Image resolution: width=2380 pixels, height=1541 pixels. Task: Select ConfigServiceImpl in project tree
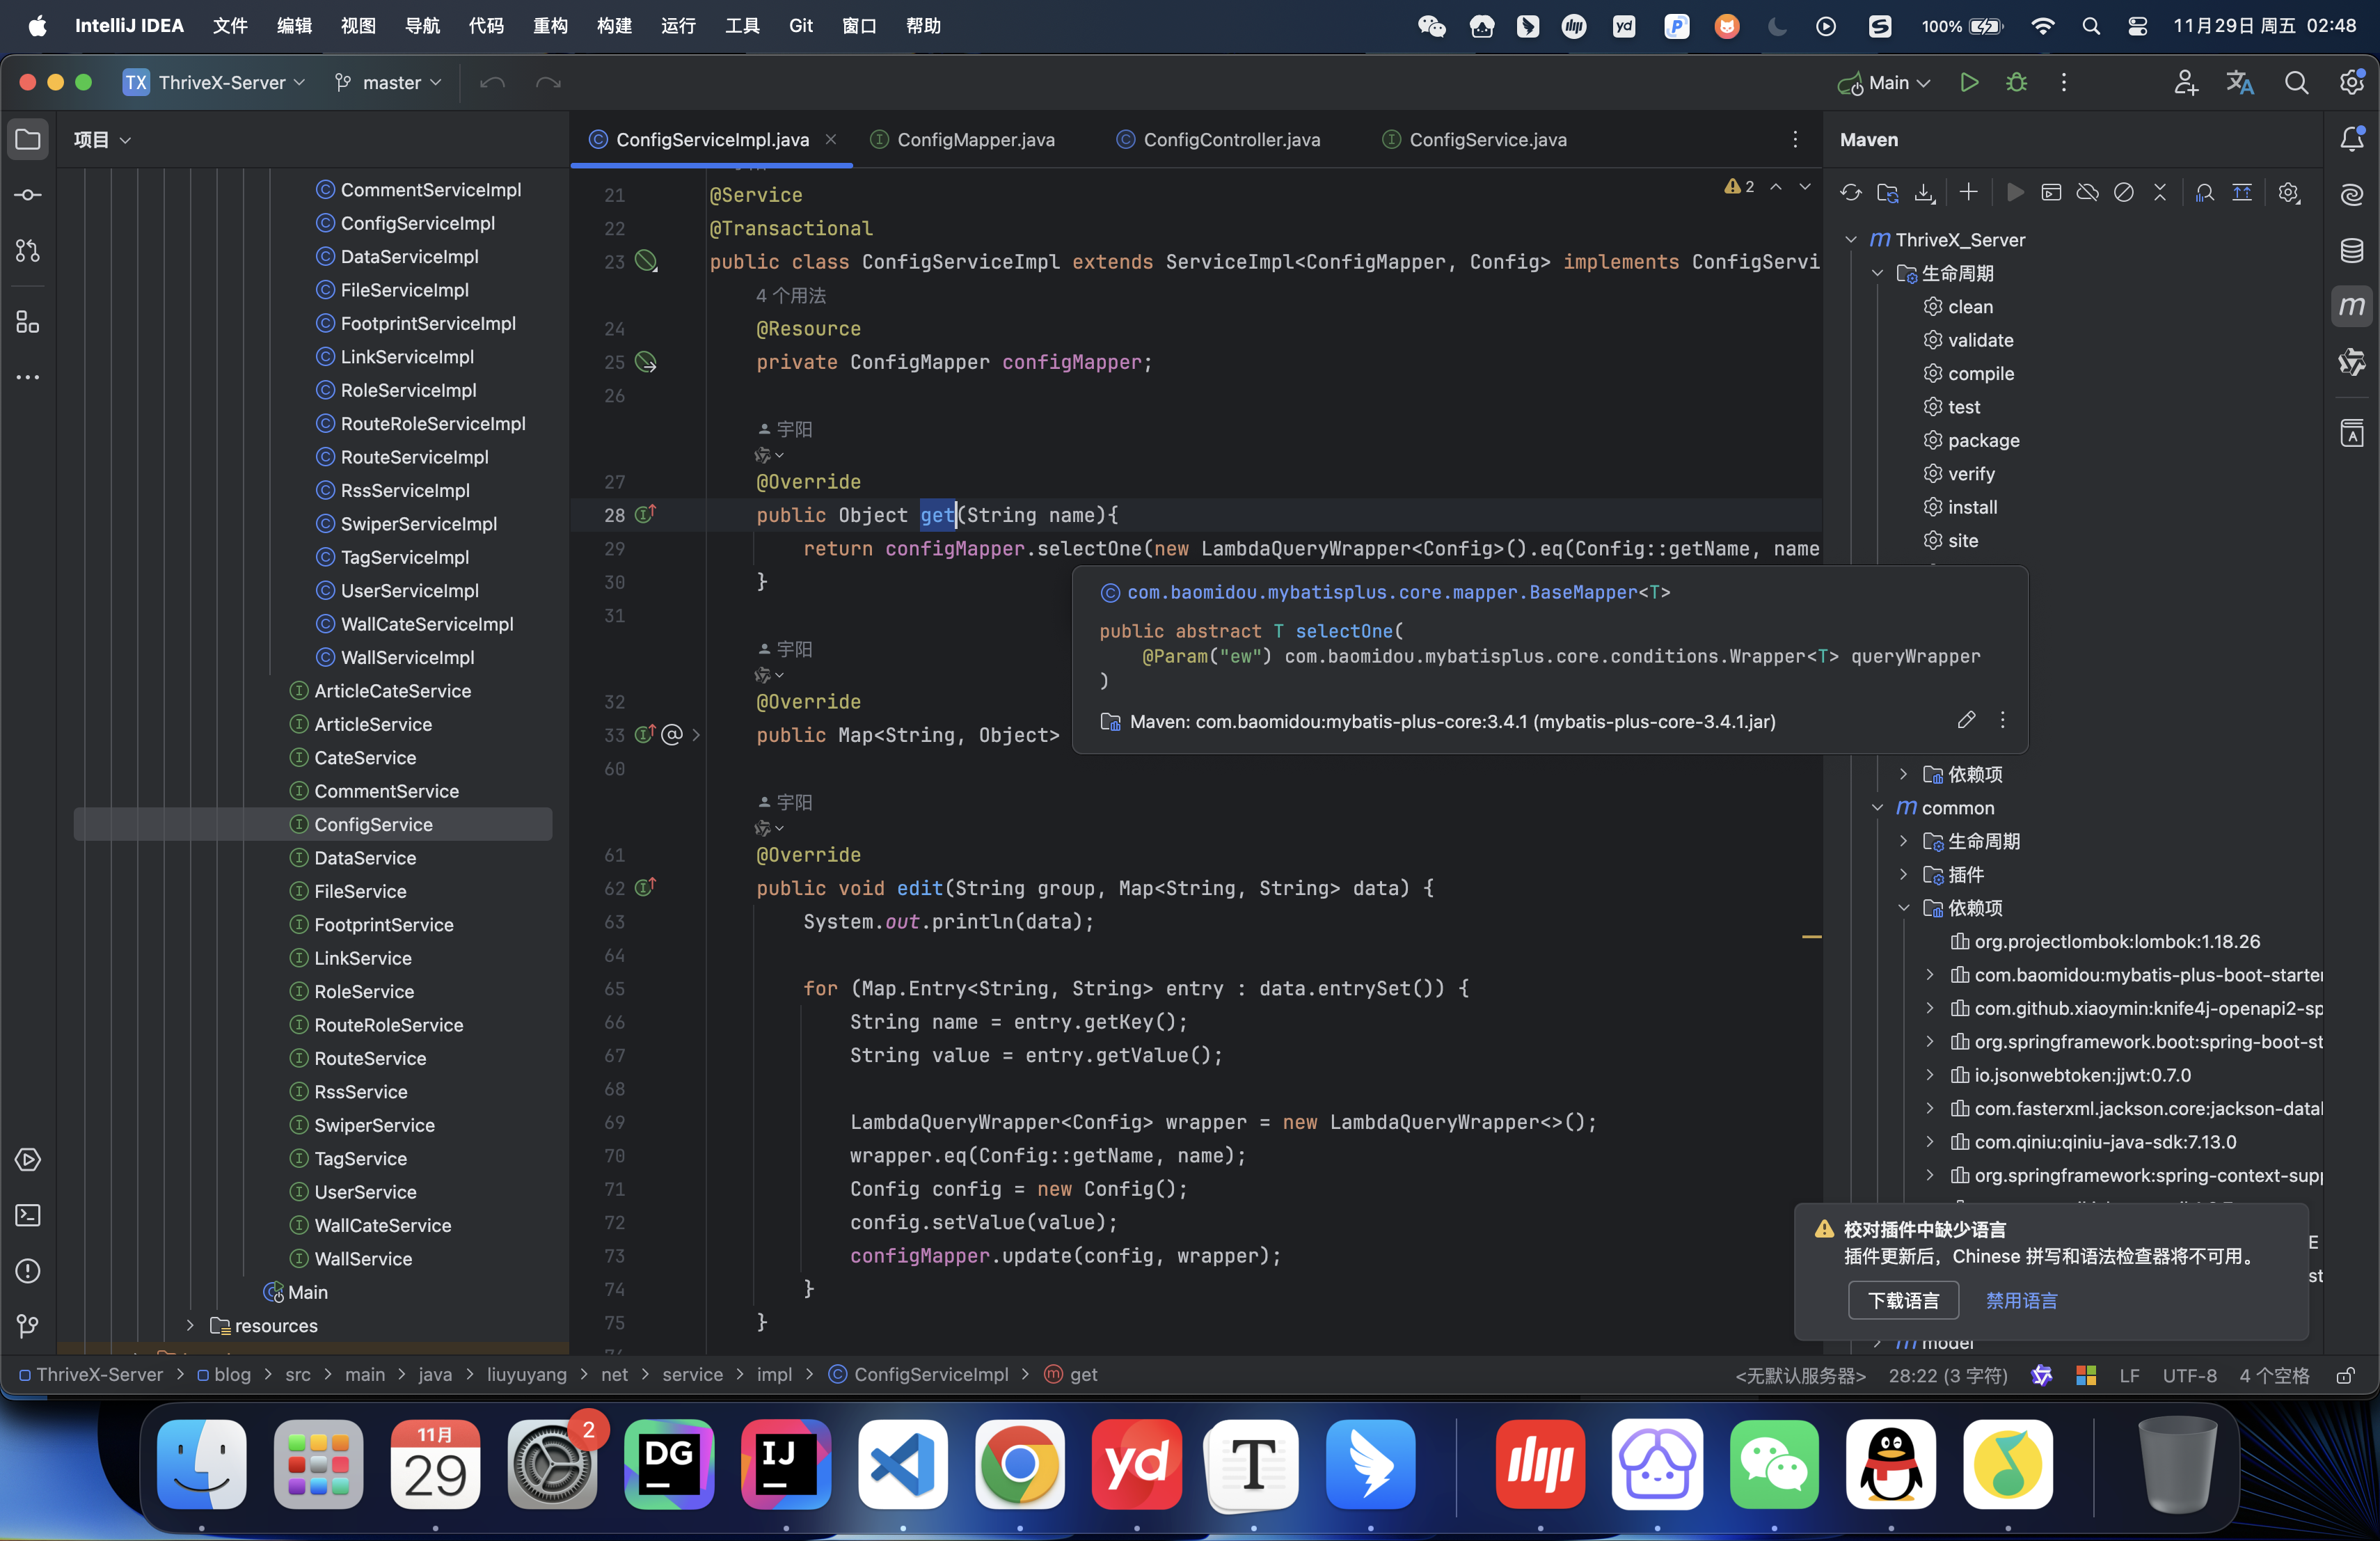click(418, 223)
